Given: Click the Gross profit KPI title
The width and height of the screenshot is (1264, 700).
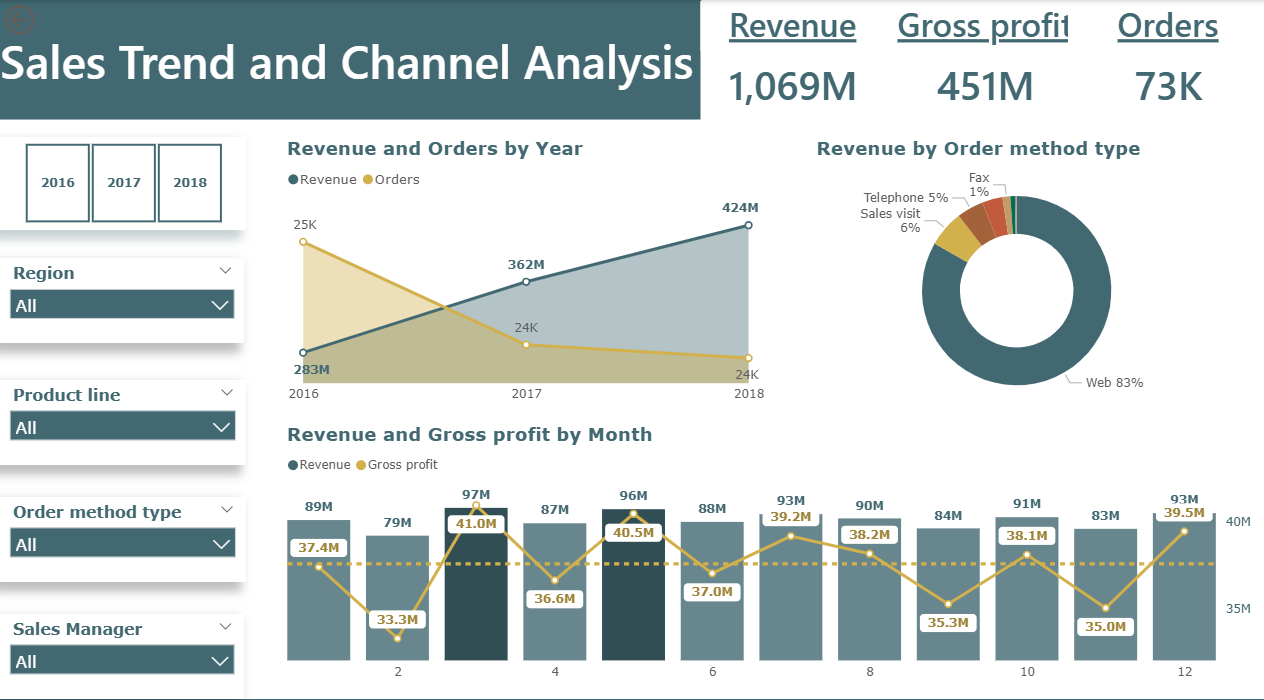Looking at the screenshot, I should 982,27.
